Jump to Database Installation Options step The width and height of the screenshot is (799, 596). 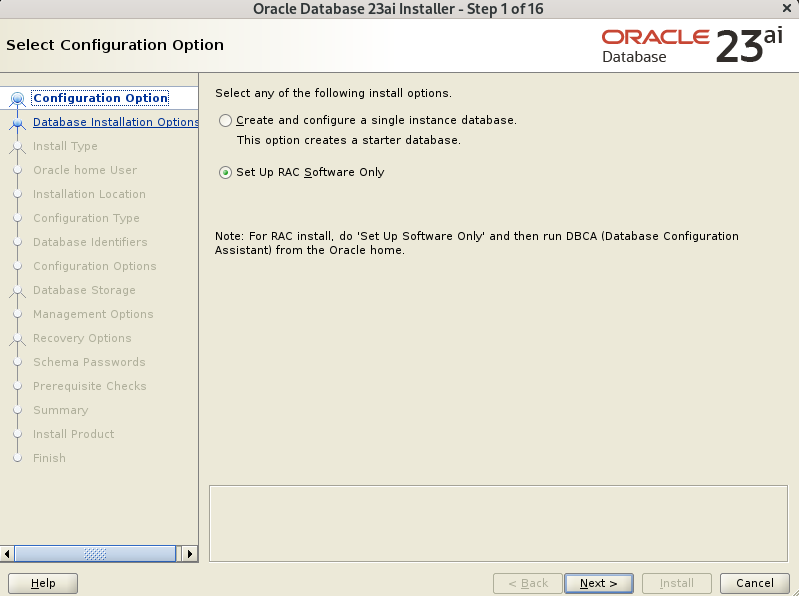point(116,122)
